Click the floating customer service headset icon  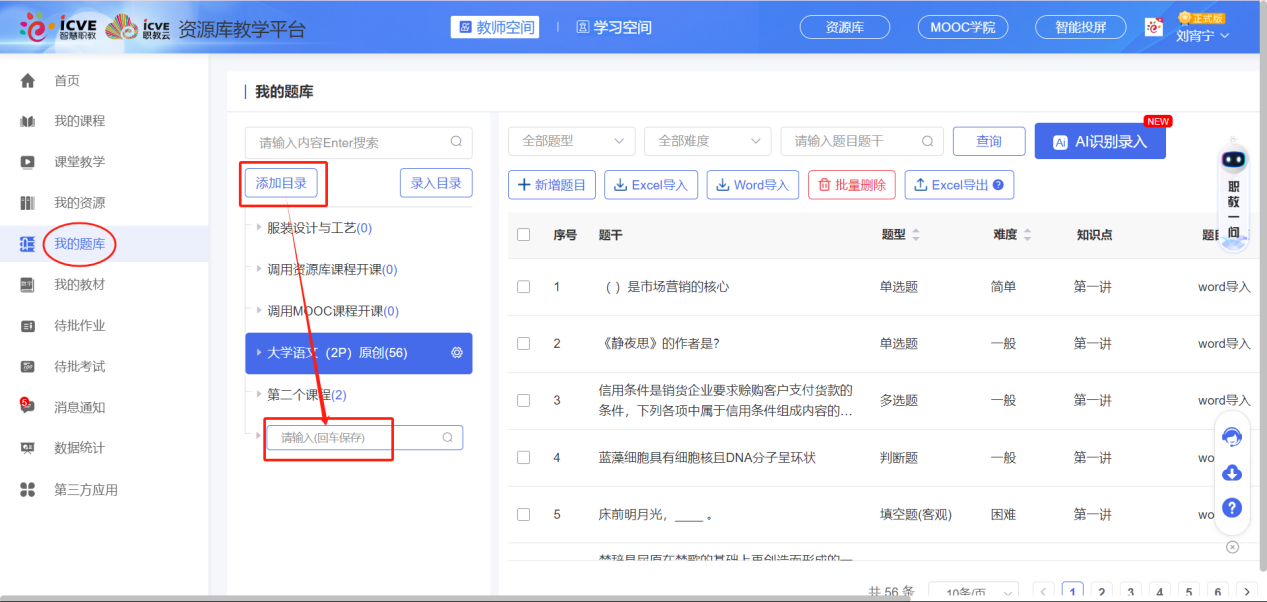1231,437
